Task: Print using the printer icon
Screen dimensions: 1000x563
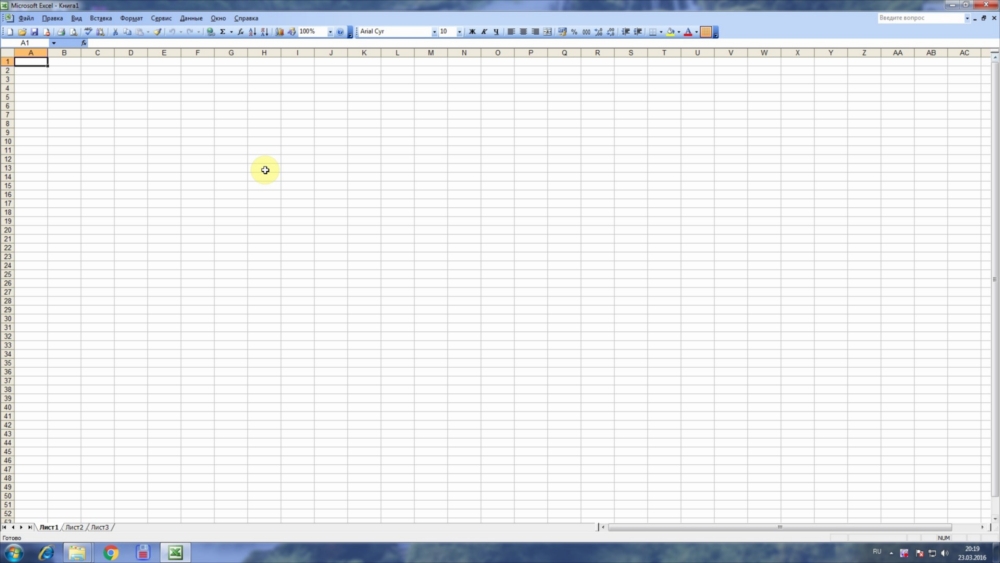Action: click(61, 32)
